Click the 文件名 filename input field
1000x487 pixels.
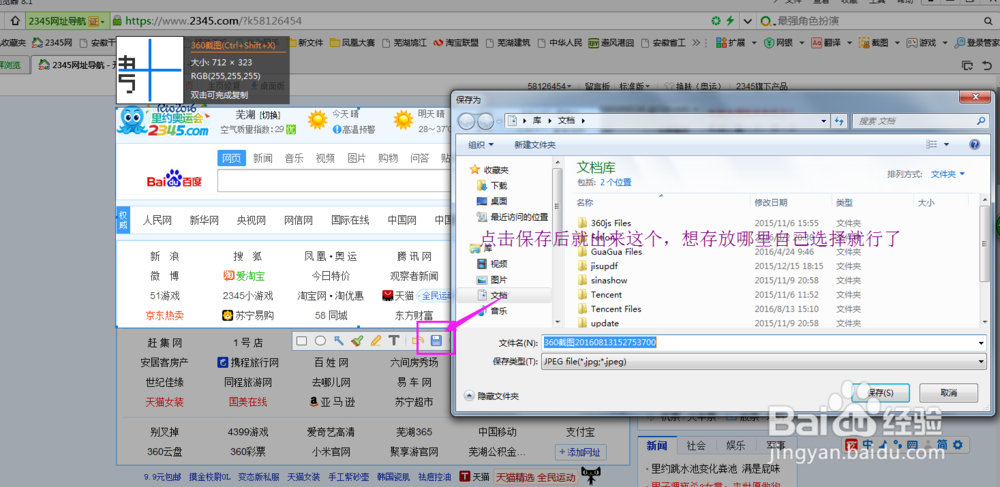click(758, 343)
